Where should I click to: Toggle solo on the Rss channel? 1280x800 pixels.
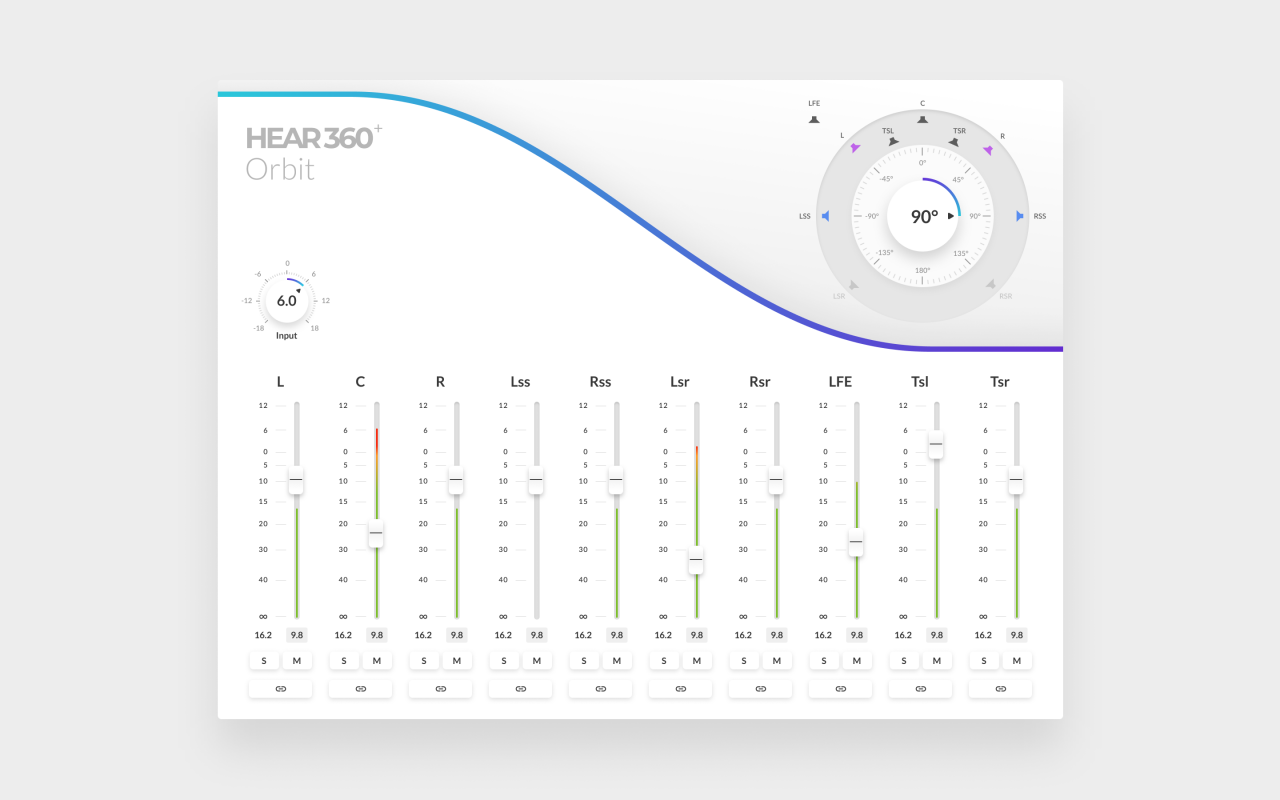pos(584,661)
